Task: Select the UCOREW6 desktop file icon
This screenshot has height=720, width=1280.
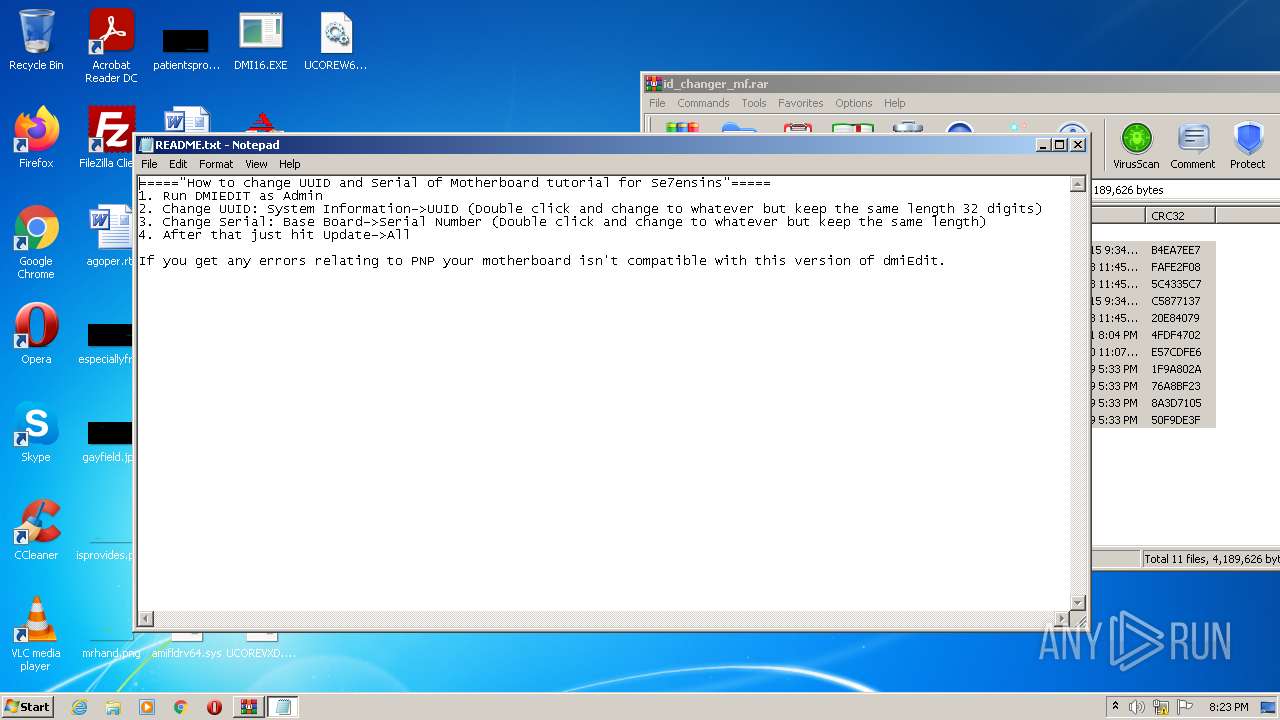Action: [336, 40]
